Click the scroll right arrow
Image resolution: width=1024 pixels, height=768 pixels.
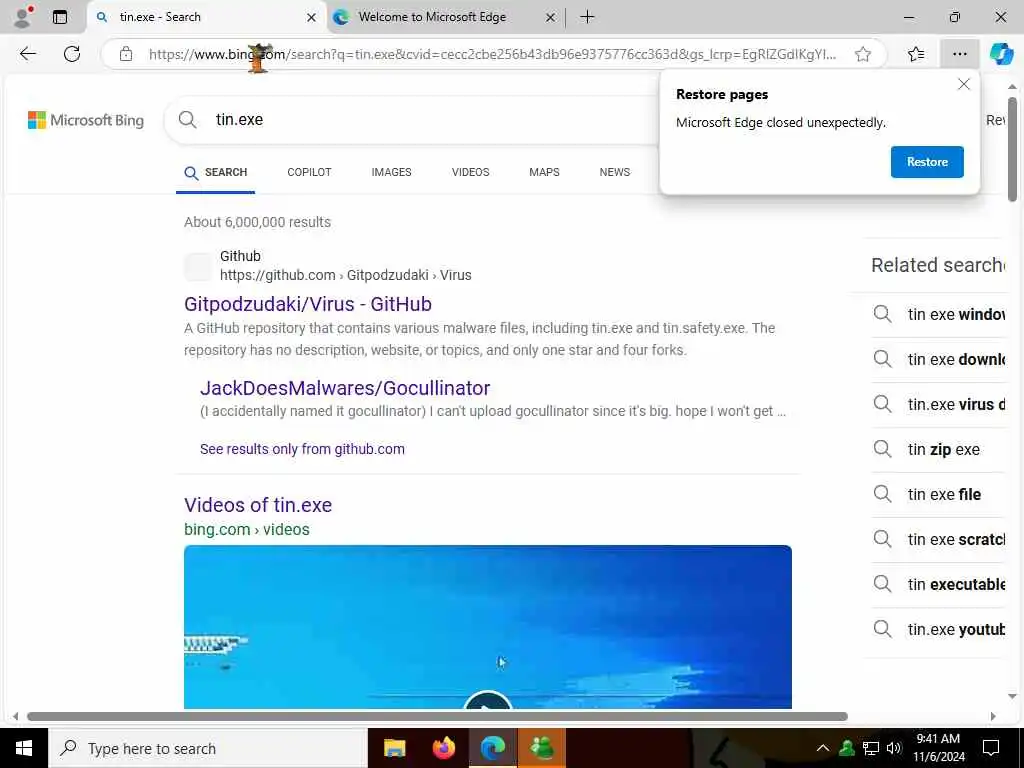pyautogui.click(x=993, y=716)
